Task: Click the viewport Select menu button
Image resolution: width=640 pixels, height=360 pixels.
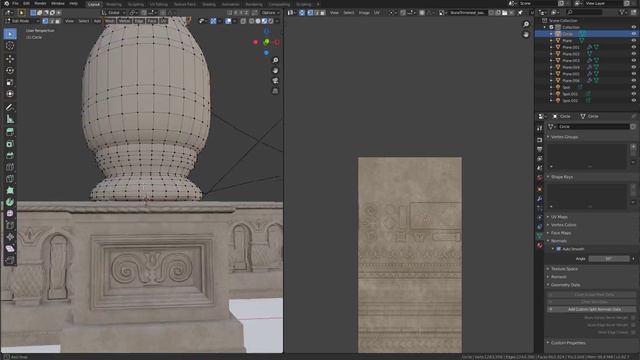Action: click(x=83, y=21)
